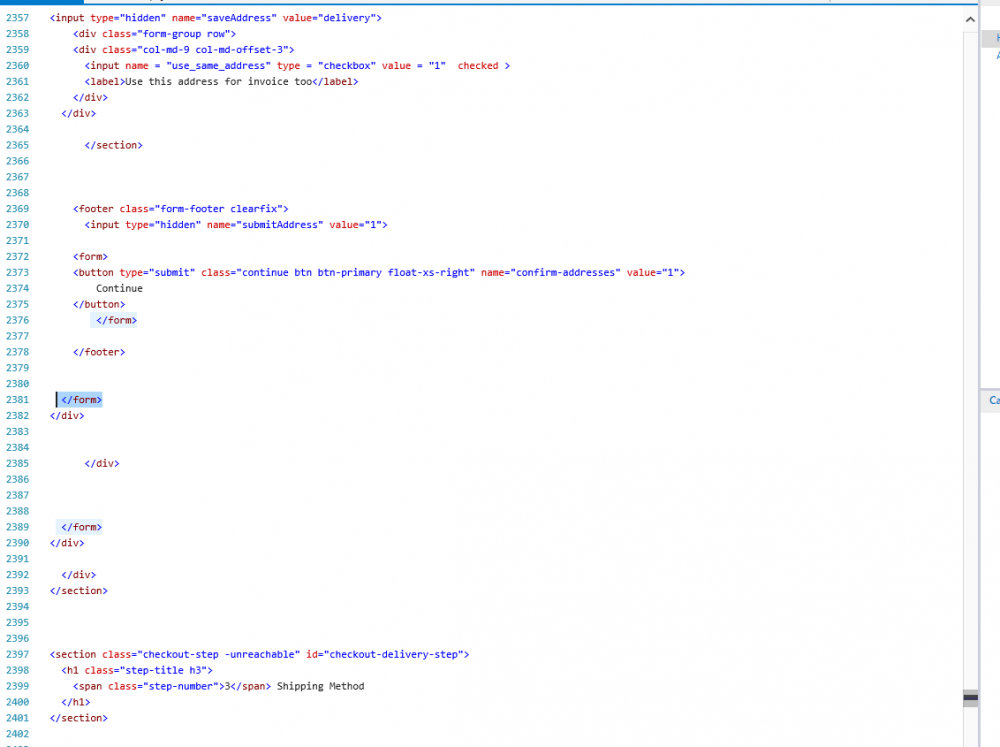
Task: Click the opening form tag on line 2372
Action: click(x=91, y=256)
